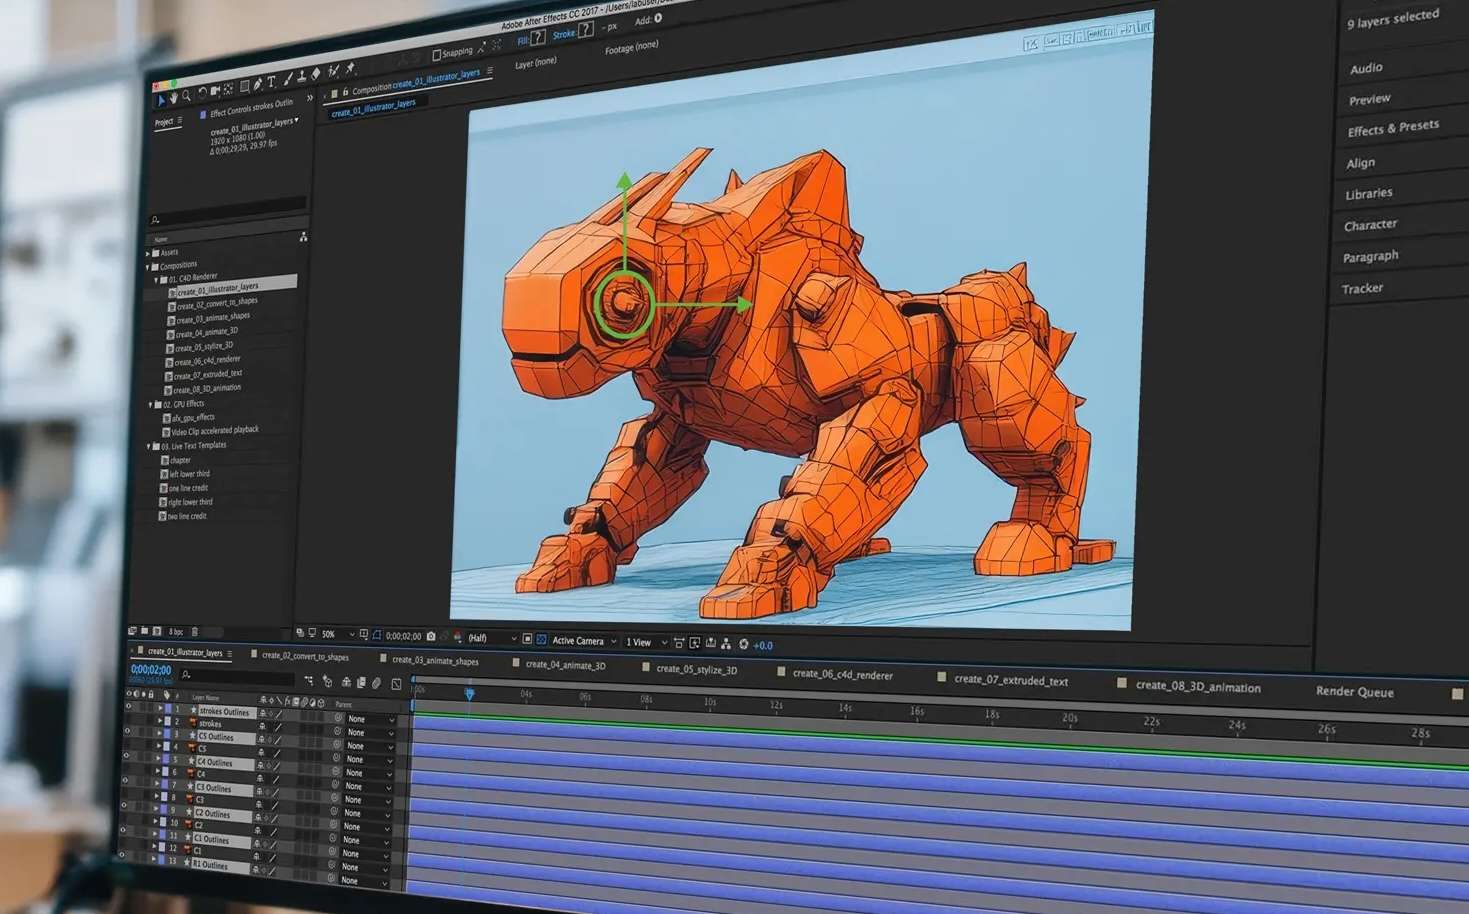Image resolution: width=1469 pixels, height=914 pixels.
Task: Open the (Half) resolution dropdown
Action: 492,638
